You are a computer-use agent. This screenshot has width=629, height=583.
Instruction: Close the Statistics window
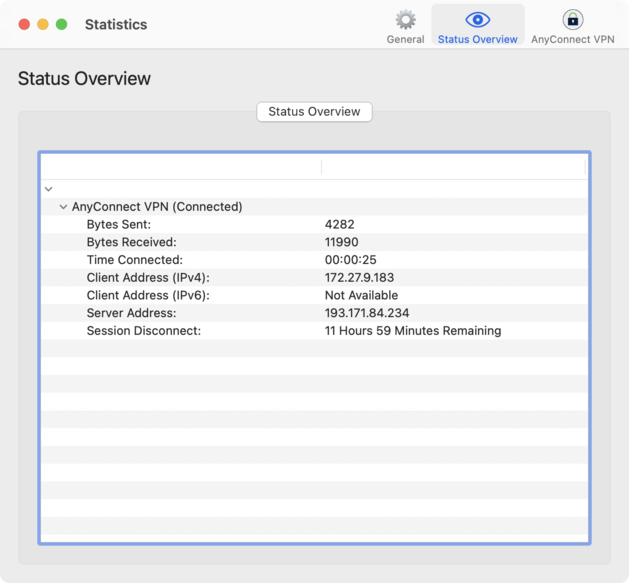[25, 24]
